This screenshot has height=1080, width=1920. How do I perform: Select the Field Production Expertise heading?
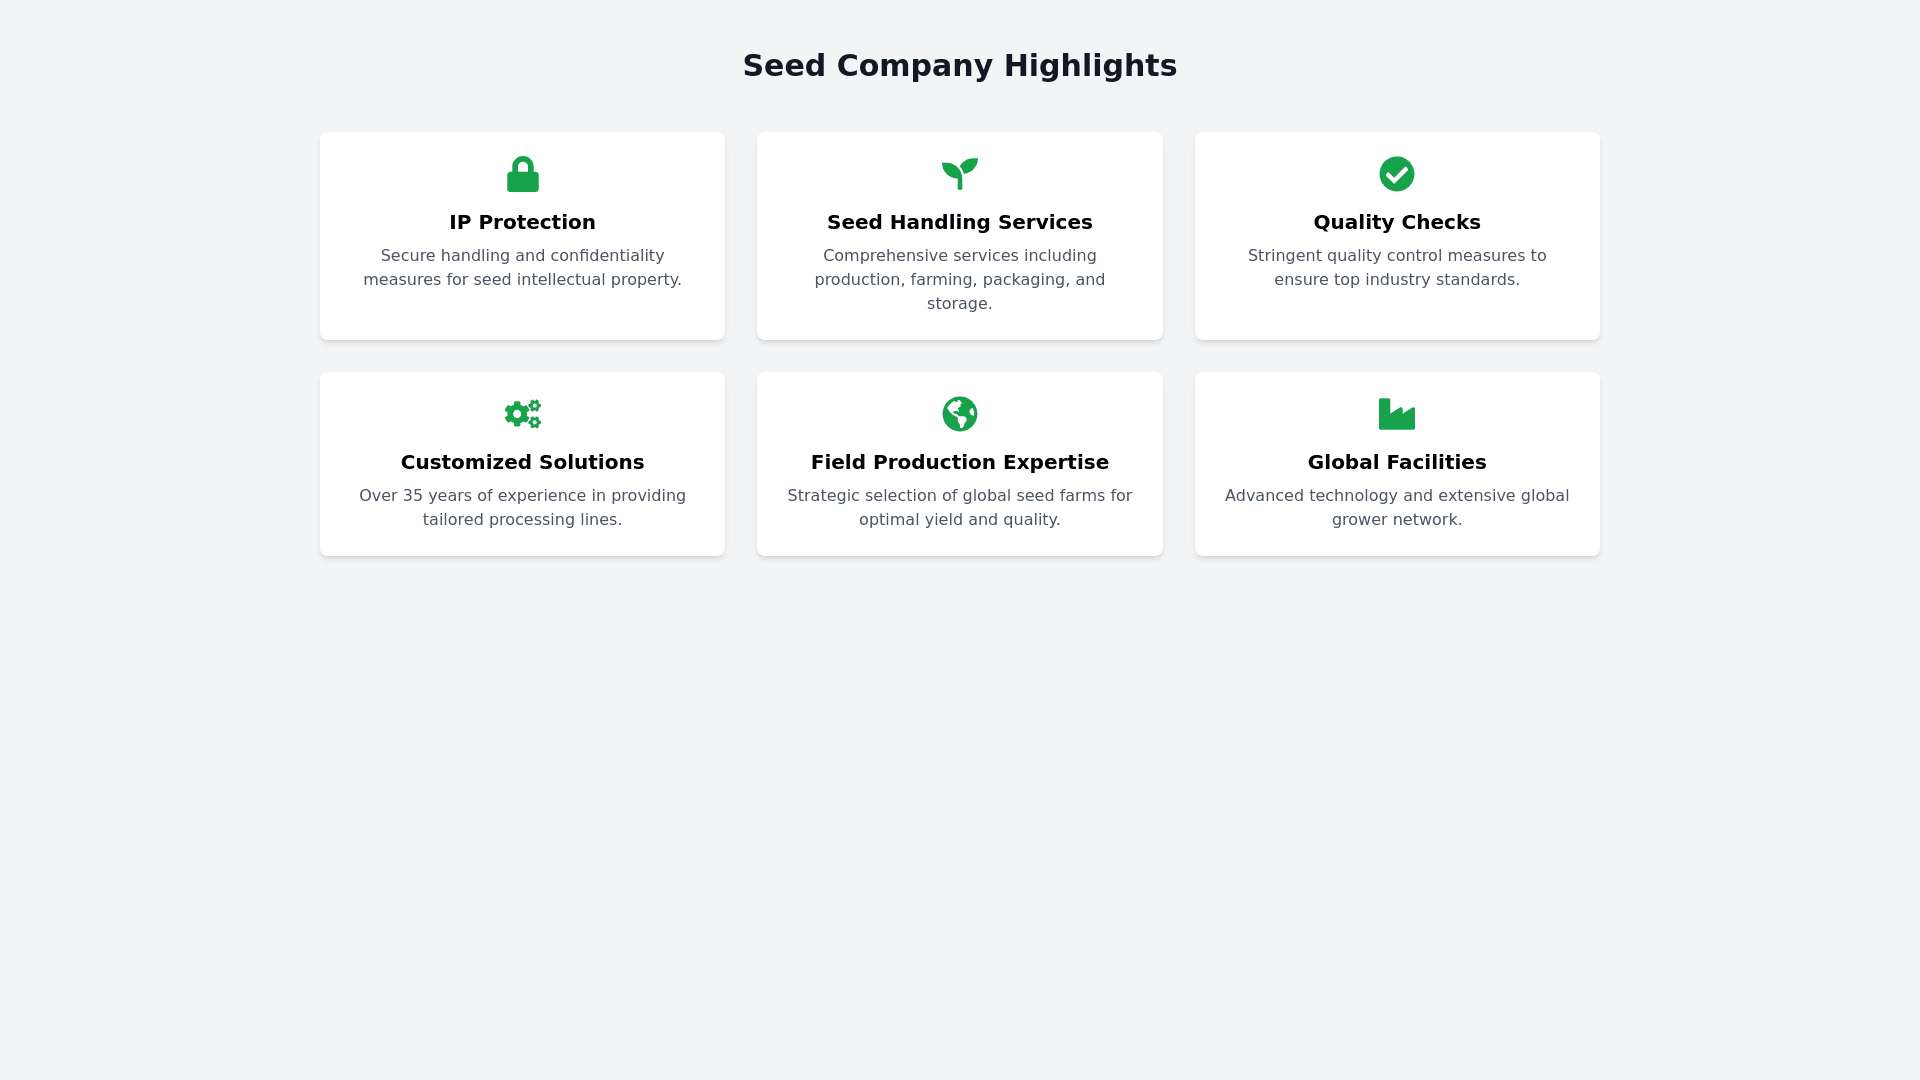pos(959,462)
